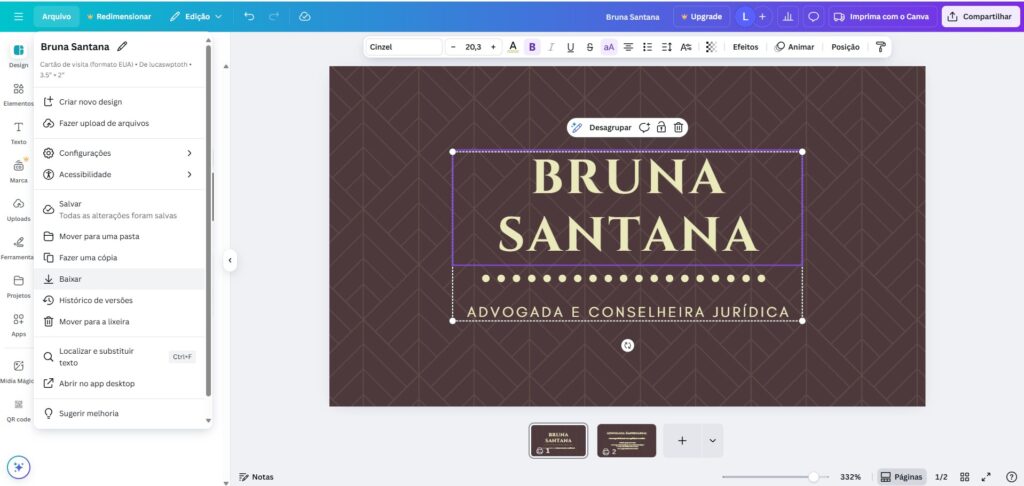Screen dimensions: 1024x486
Task: Toggle bold formatting
Action: pos(532,47)
